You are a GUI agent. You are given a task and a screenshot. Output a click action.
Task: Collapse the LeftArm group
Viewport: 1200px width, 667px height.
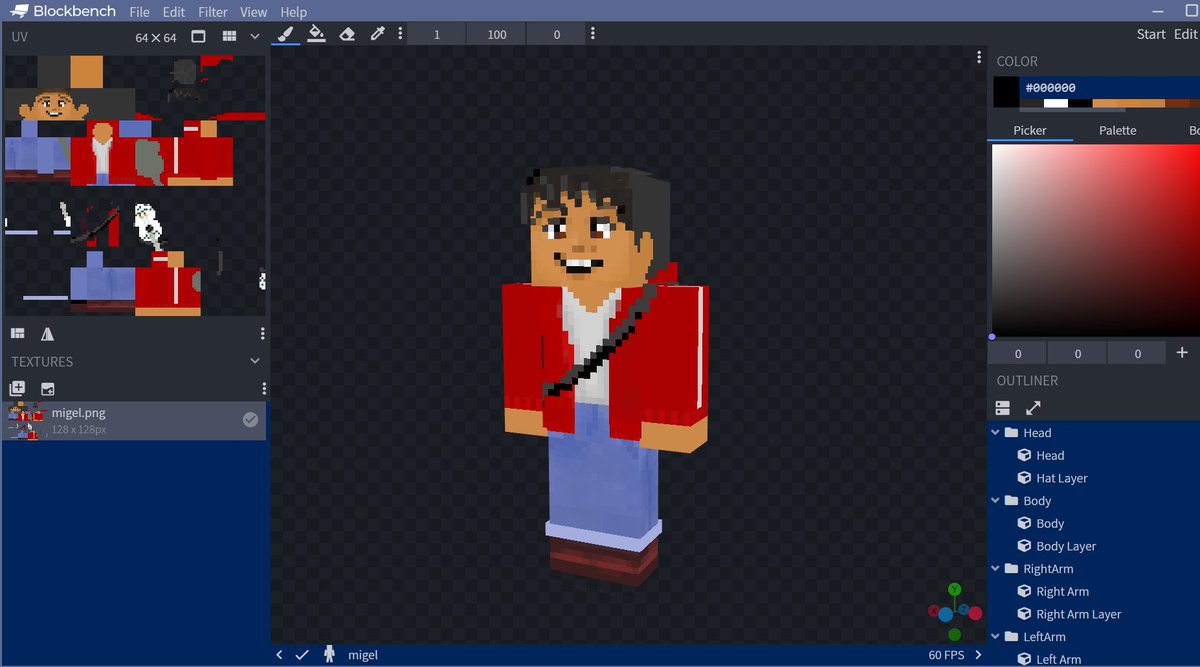tap(996, 636)
